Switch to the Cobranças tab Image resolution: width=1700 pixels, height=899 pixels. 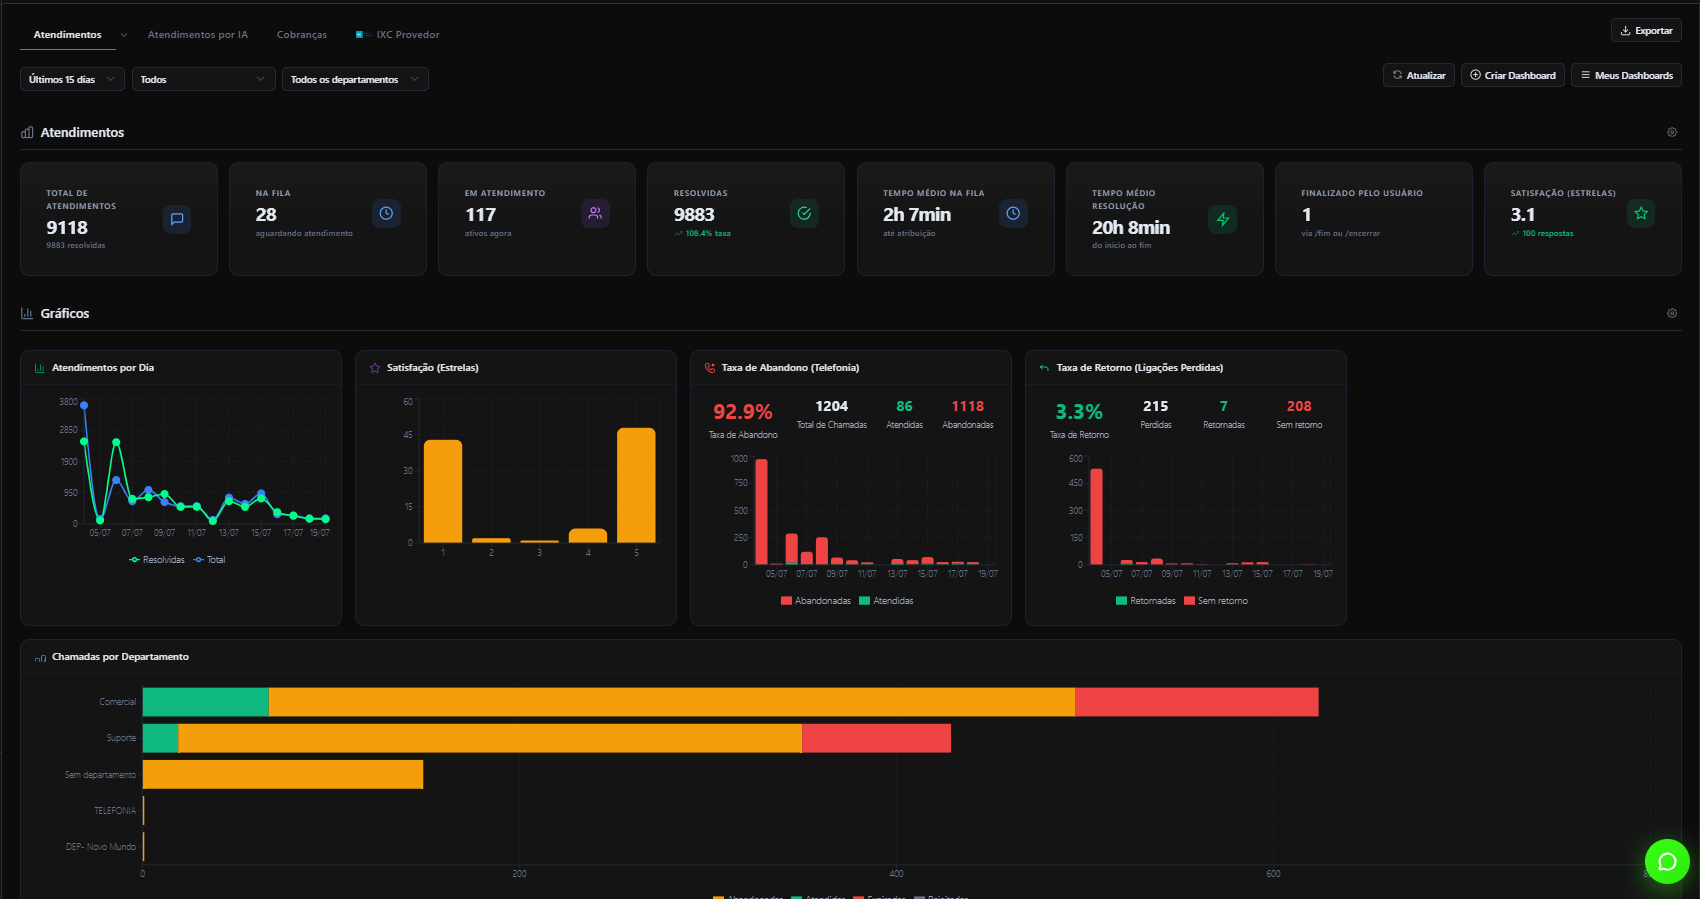[x=302, y=35]
